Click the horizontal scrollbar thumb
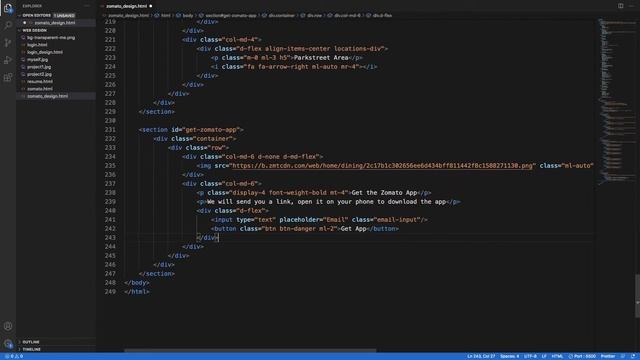 click(250, 350)
